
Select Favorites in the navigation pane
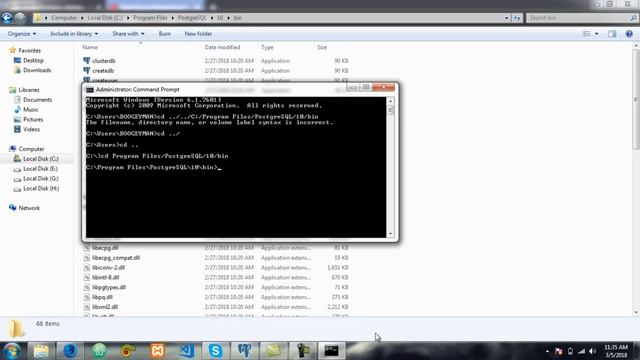[x=29, y=51]
